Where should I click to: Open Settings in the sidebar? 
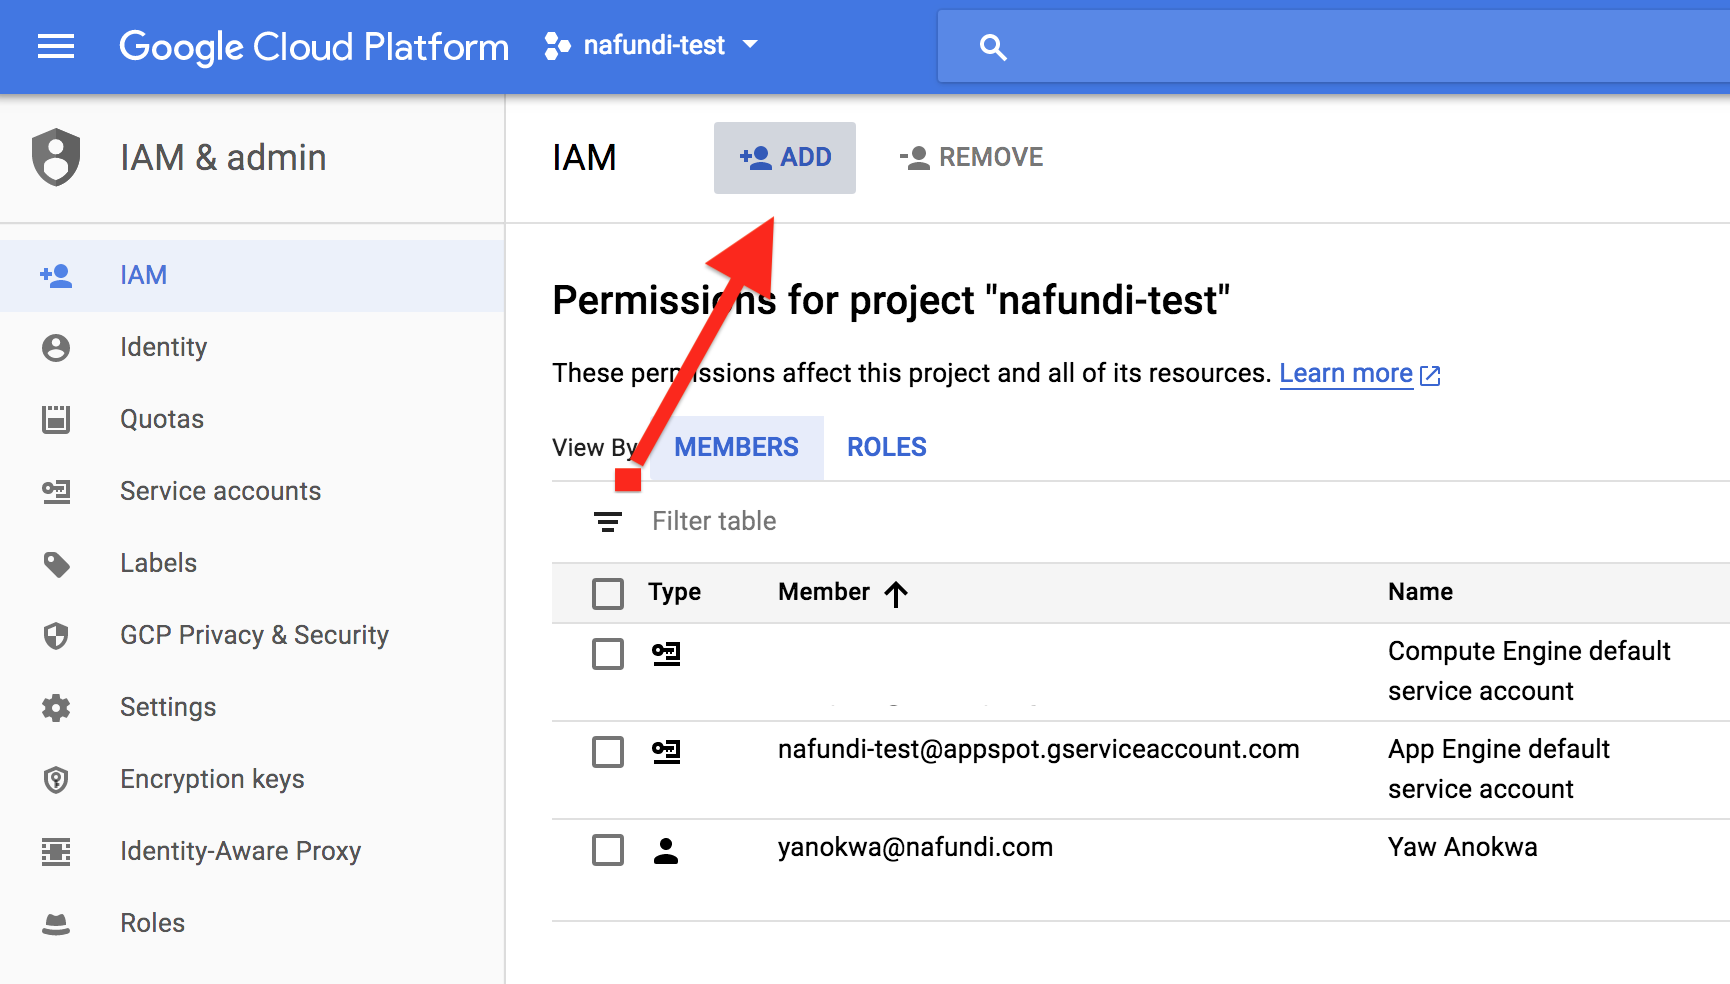click(252, 707)
